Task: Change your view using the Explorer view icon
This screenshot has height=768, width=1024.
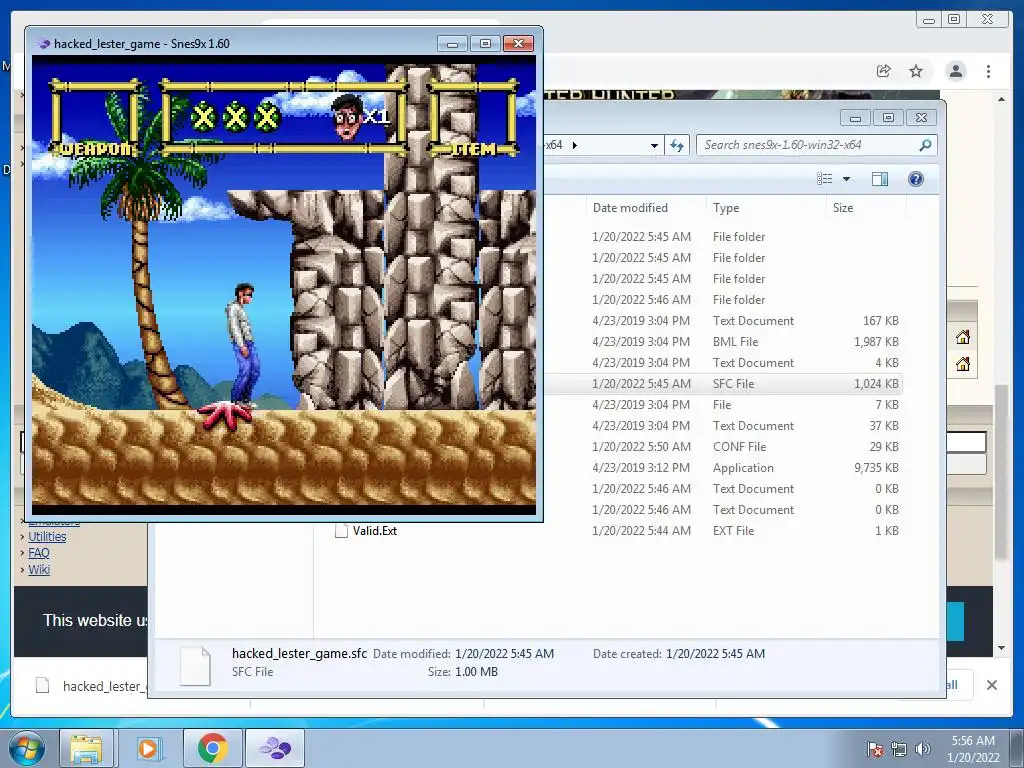Action: click(825, 179)
